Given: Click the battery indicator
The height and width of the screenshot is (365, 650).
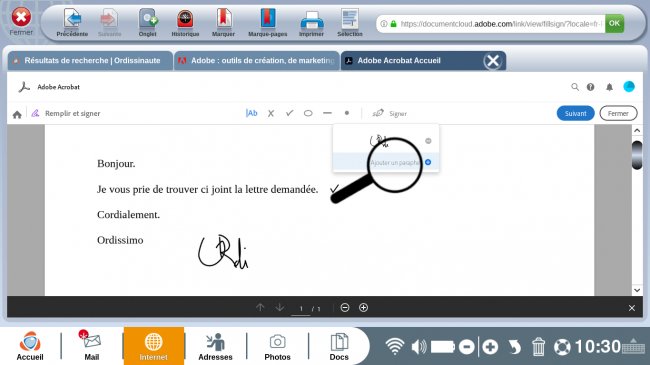Looking at the screenshot, I should pos(443,347).
